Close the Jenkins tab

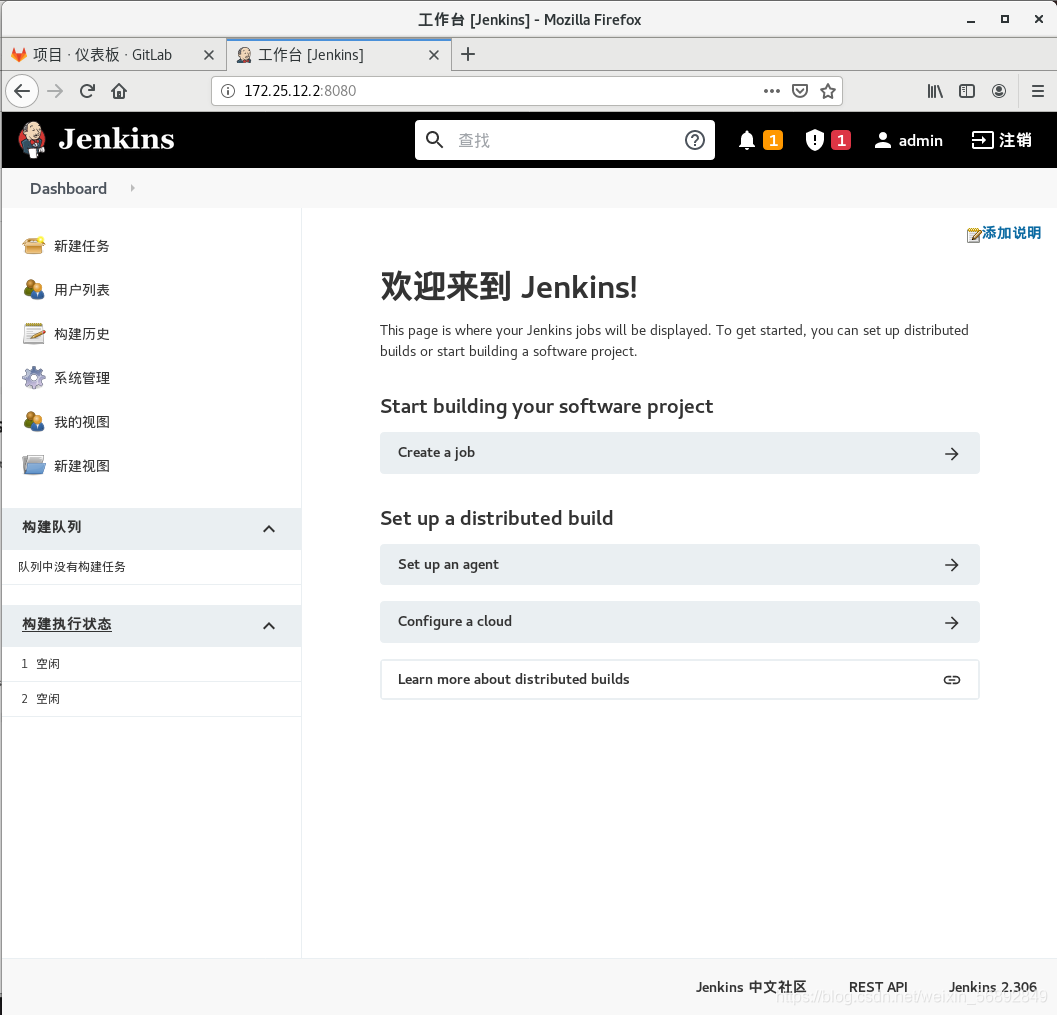pyautogui.click(x=434, y=55)
